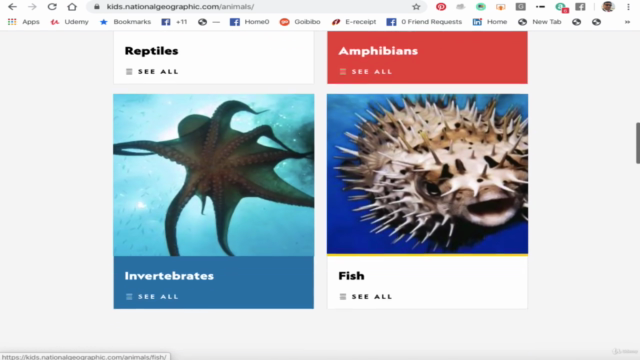Open the pufferfish Fish image

point(427,174)
